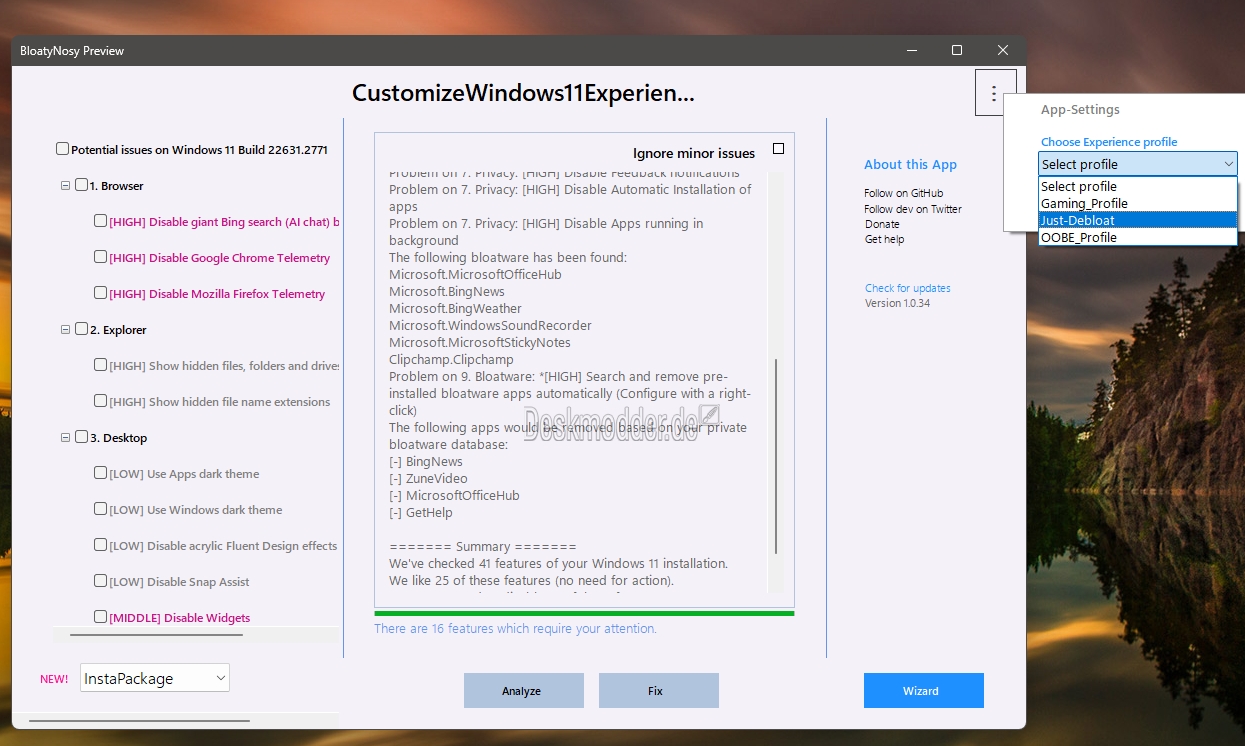Screen dimensions: 1245x746
Task: Check Disable Mozilla Firefox Telemetry
Action: [100, 293]
